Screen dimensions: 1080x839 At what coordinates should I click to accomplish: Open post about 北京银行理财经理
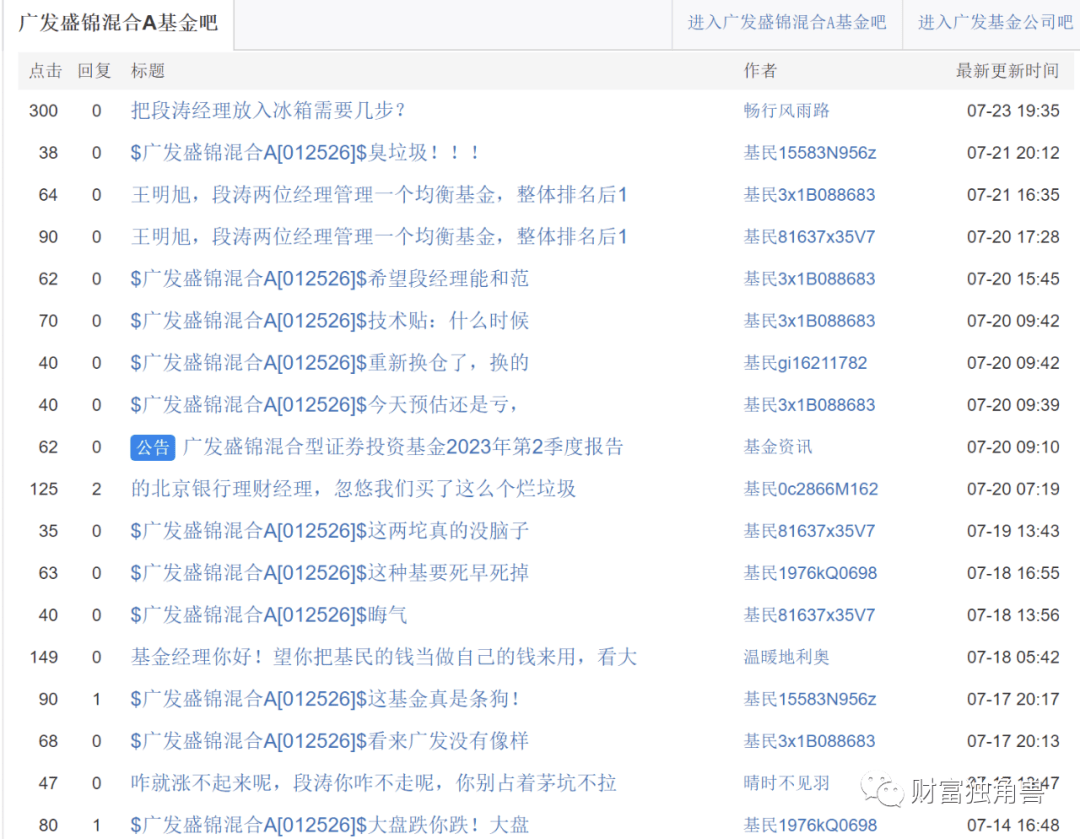(x=353, y=489)
